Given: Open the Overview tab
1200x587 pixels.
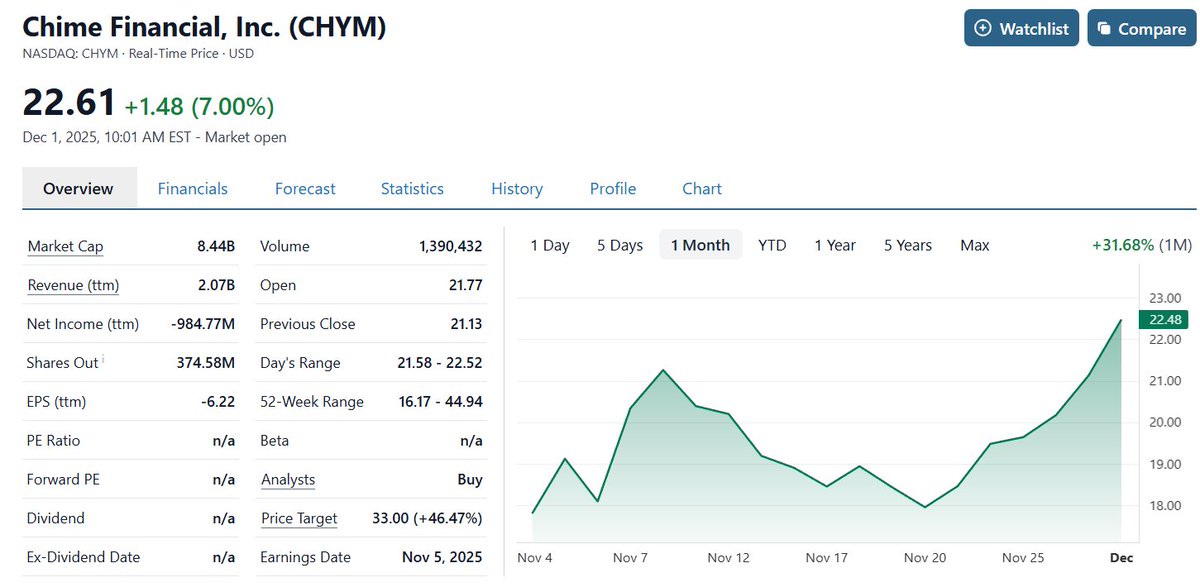Looking at the screenshot, I should tap(79, 188).
